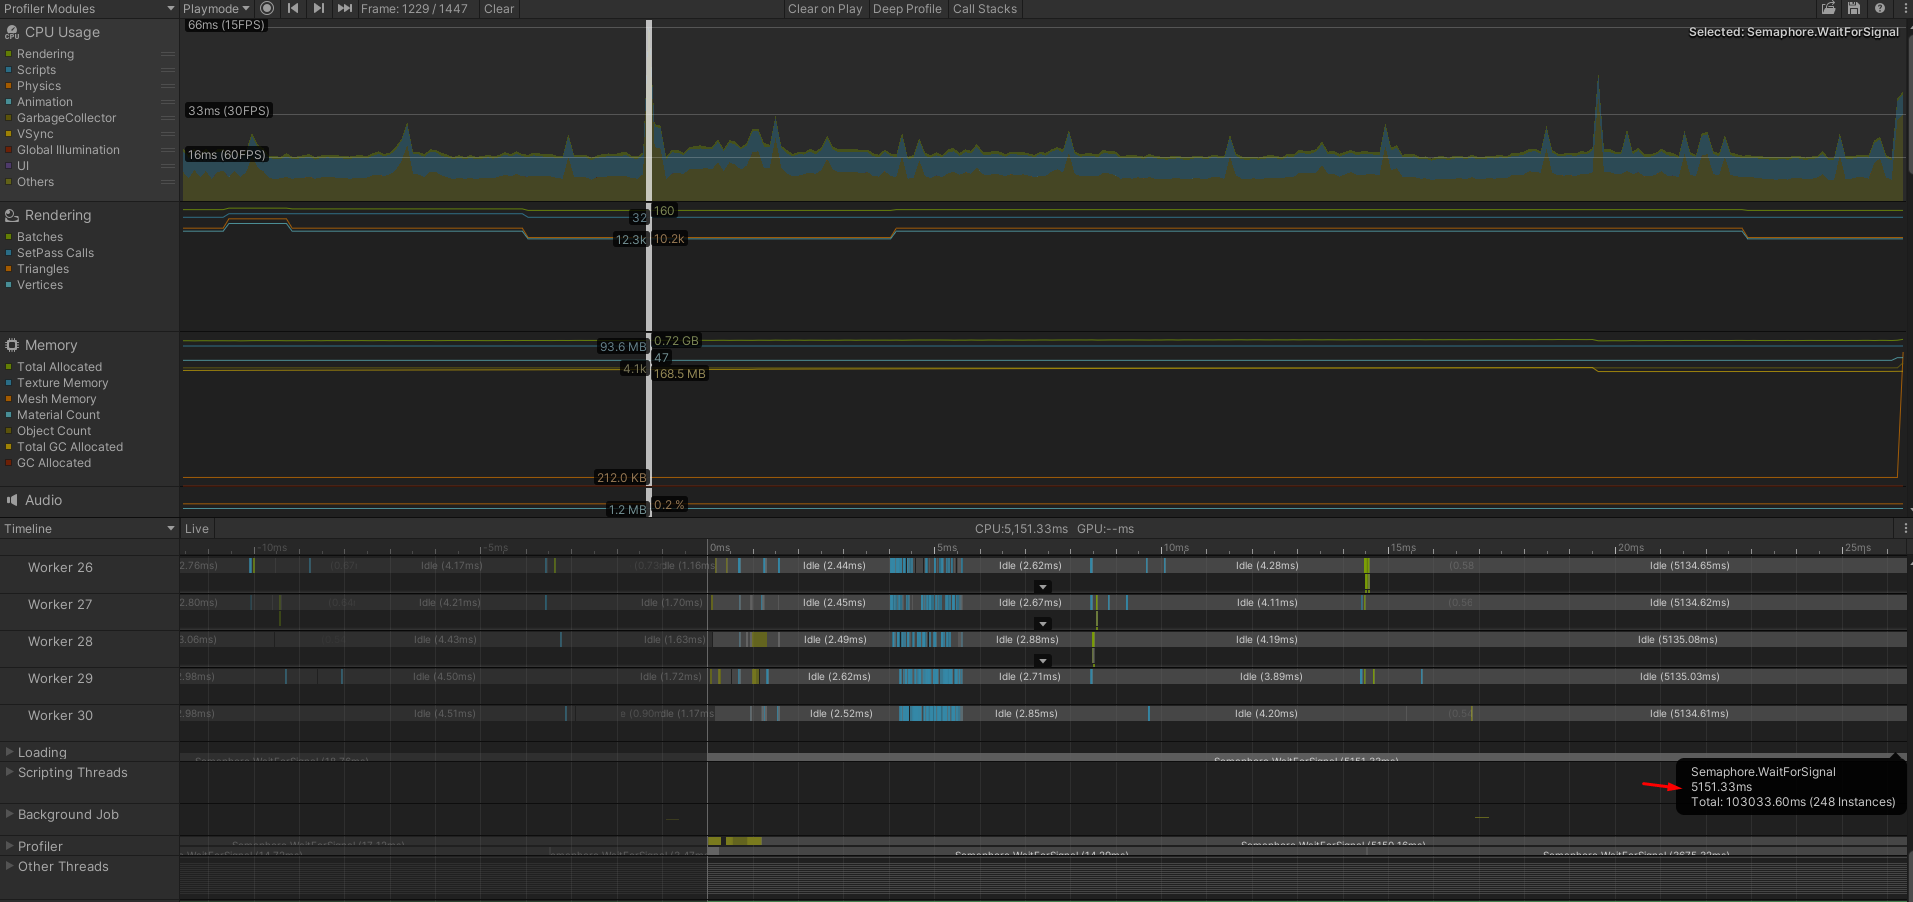Save profile data with floppy disk icon
Viewport: 1913px width, 902px height.
(x=1853, y=8)
